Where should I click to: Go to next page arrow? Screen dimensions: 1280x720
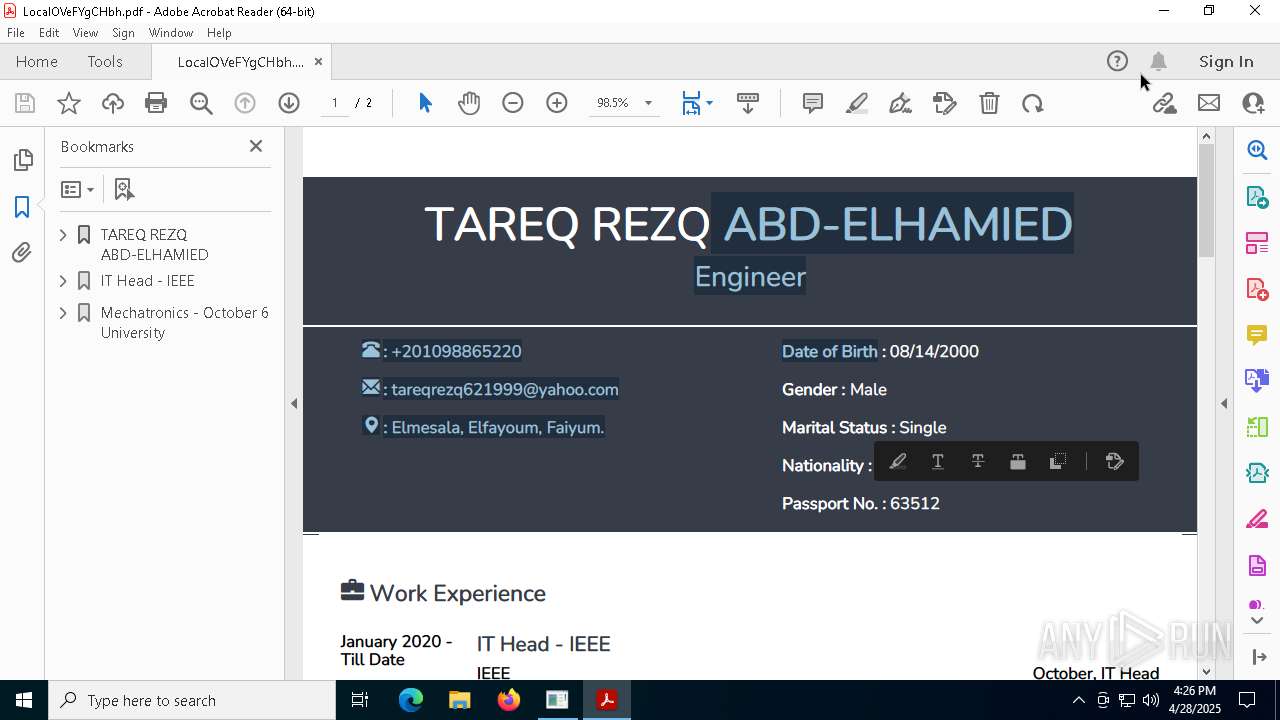click(289, 103)
